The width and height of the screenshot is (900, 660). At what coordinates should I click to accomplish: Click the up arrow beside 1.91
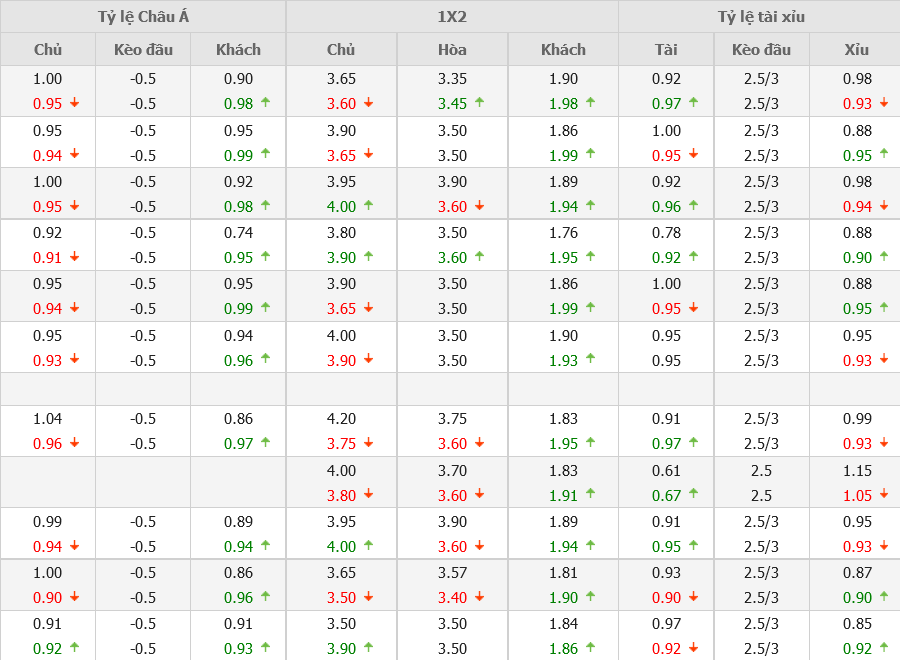tap(591, 493)
